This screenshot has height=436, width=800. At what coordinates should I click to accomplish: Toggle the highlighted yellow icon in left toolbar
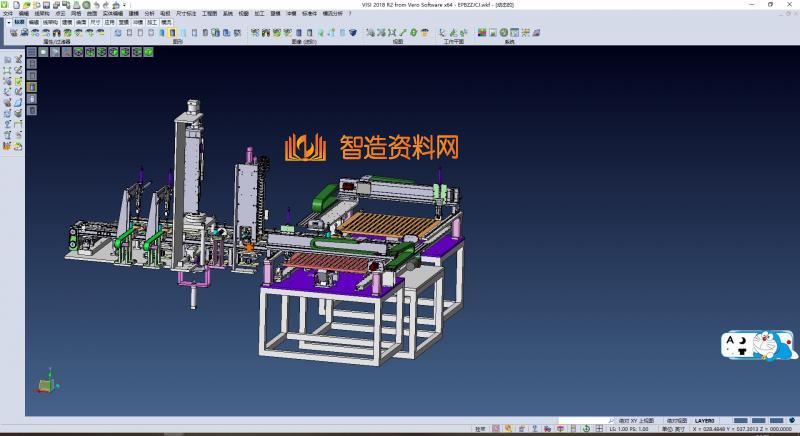click(x=31, y=87)
